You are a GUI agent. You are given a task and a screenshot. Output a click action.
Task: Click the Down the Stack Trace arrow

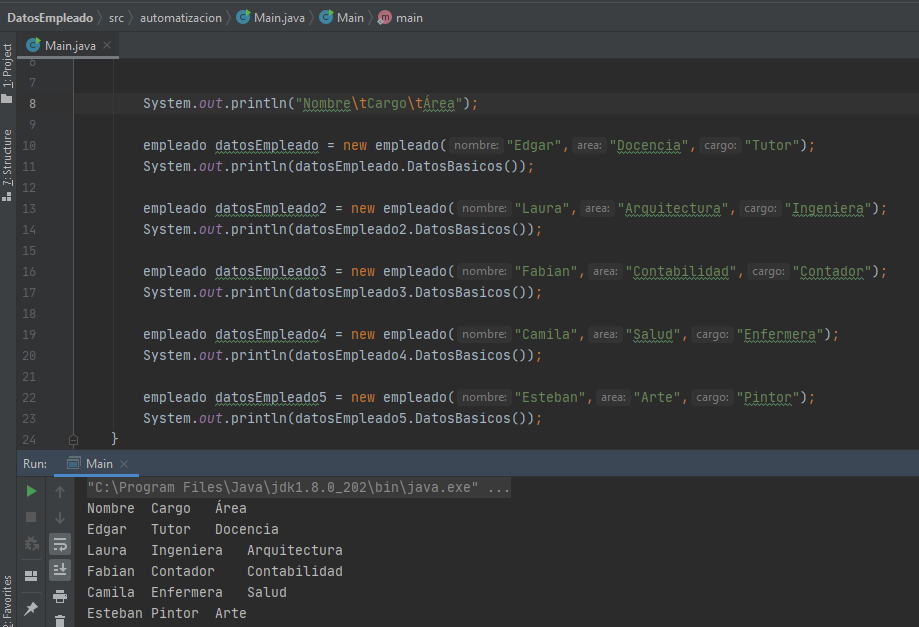coord(60,517)
